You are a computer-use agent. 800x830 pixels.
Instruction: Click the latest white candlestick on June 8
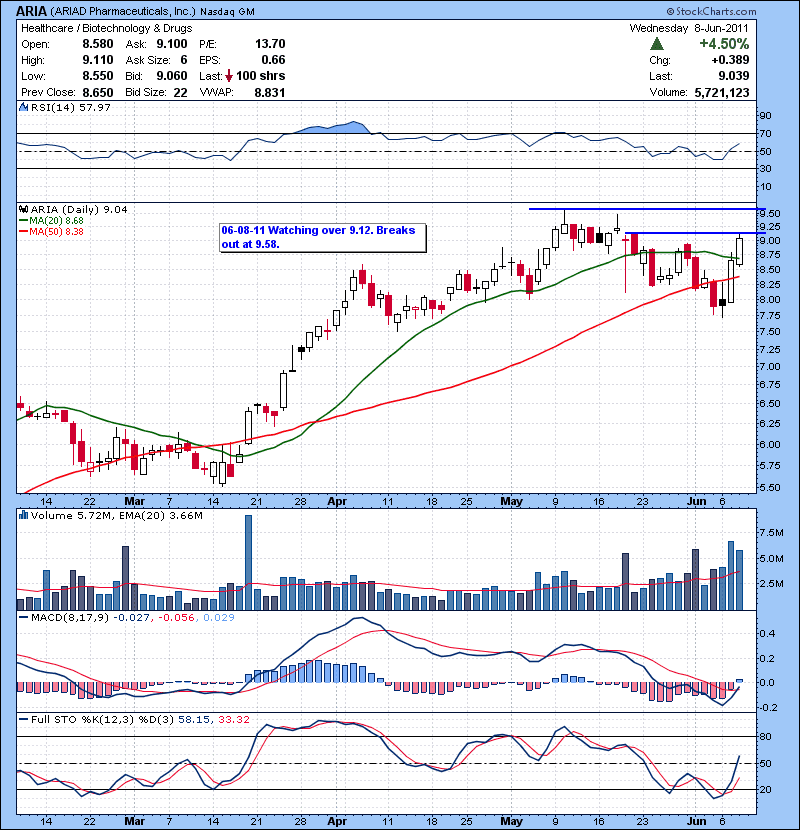(x=740, y=251)
